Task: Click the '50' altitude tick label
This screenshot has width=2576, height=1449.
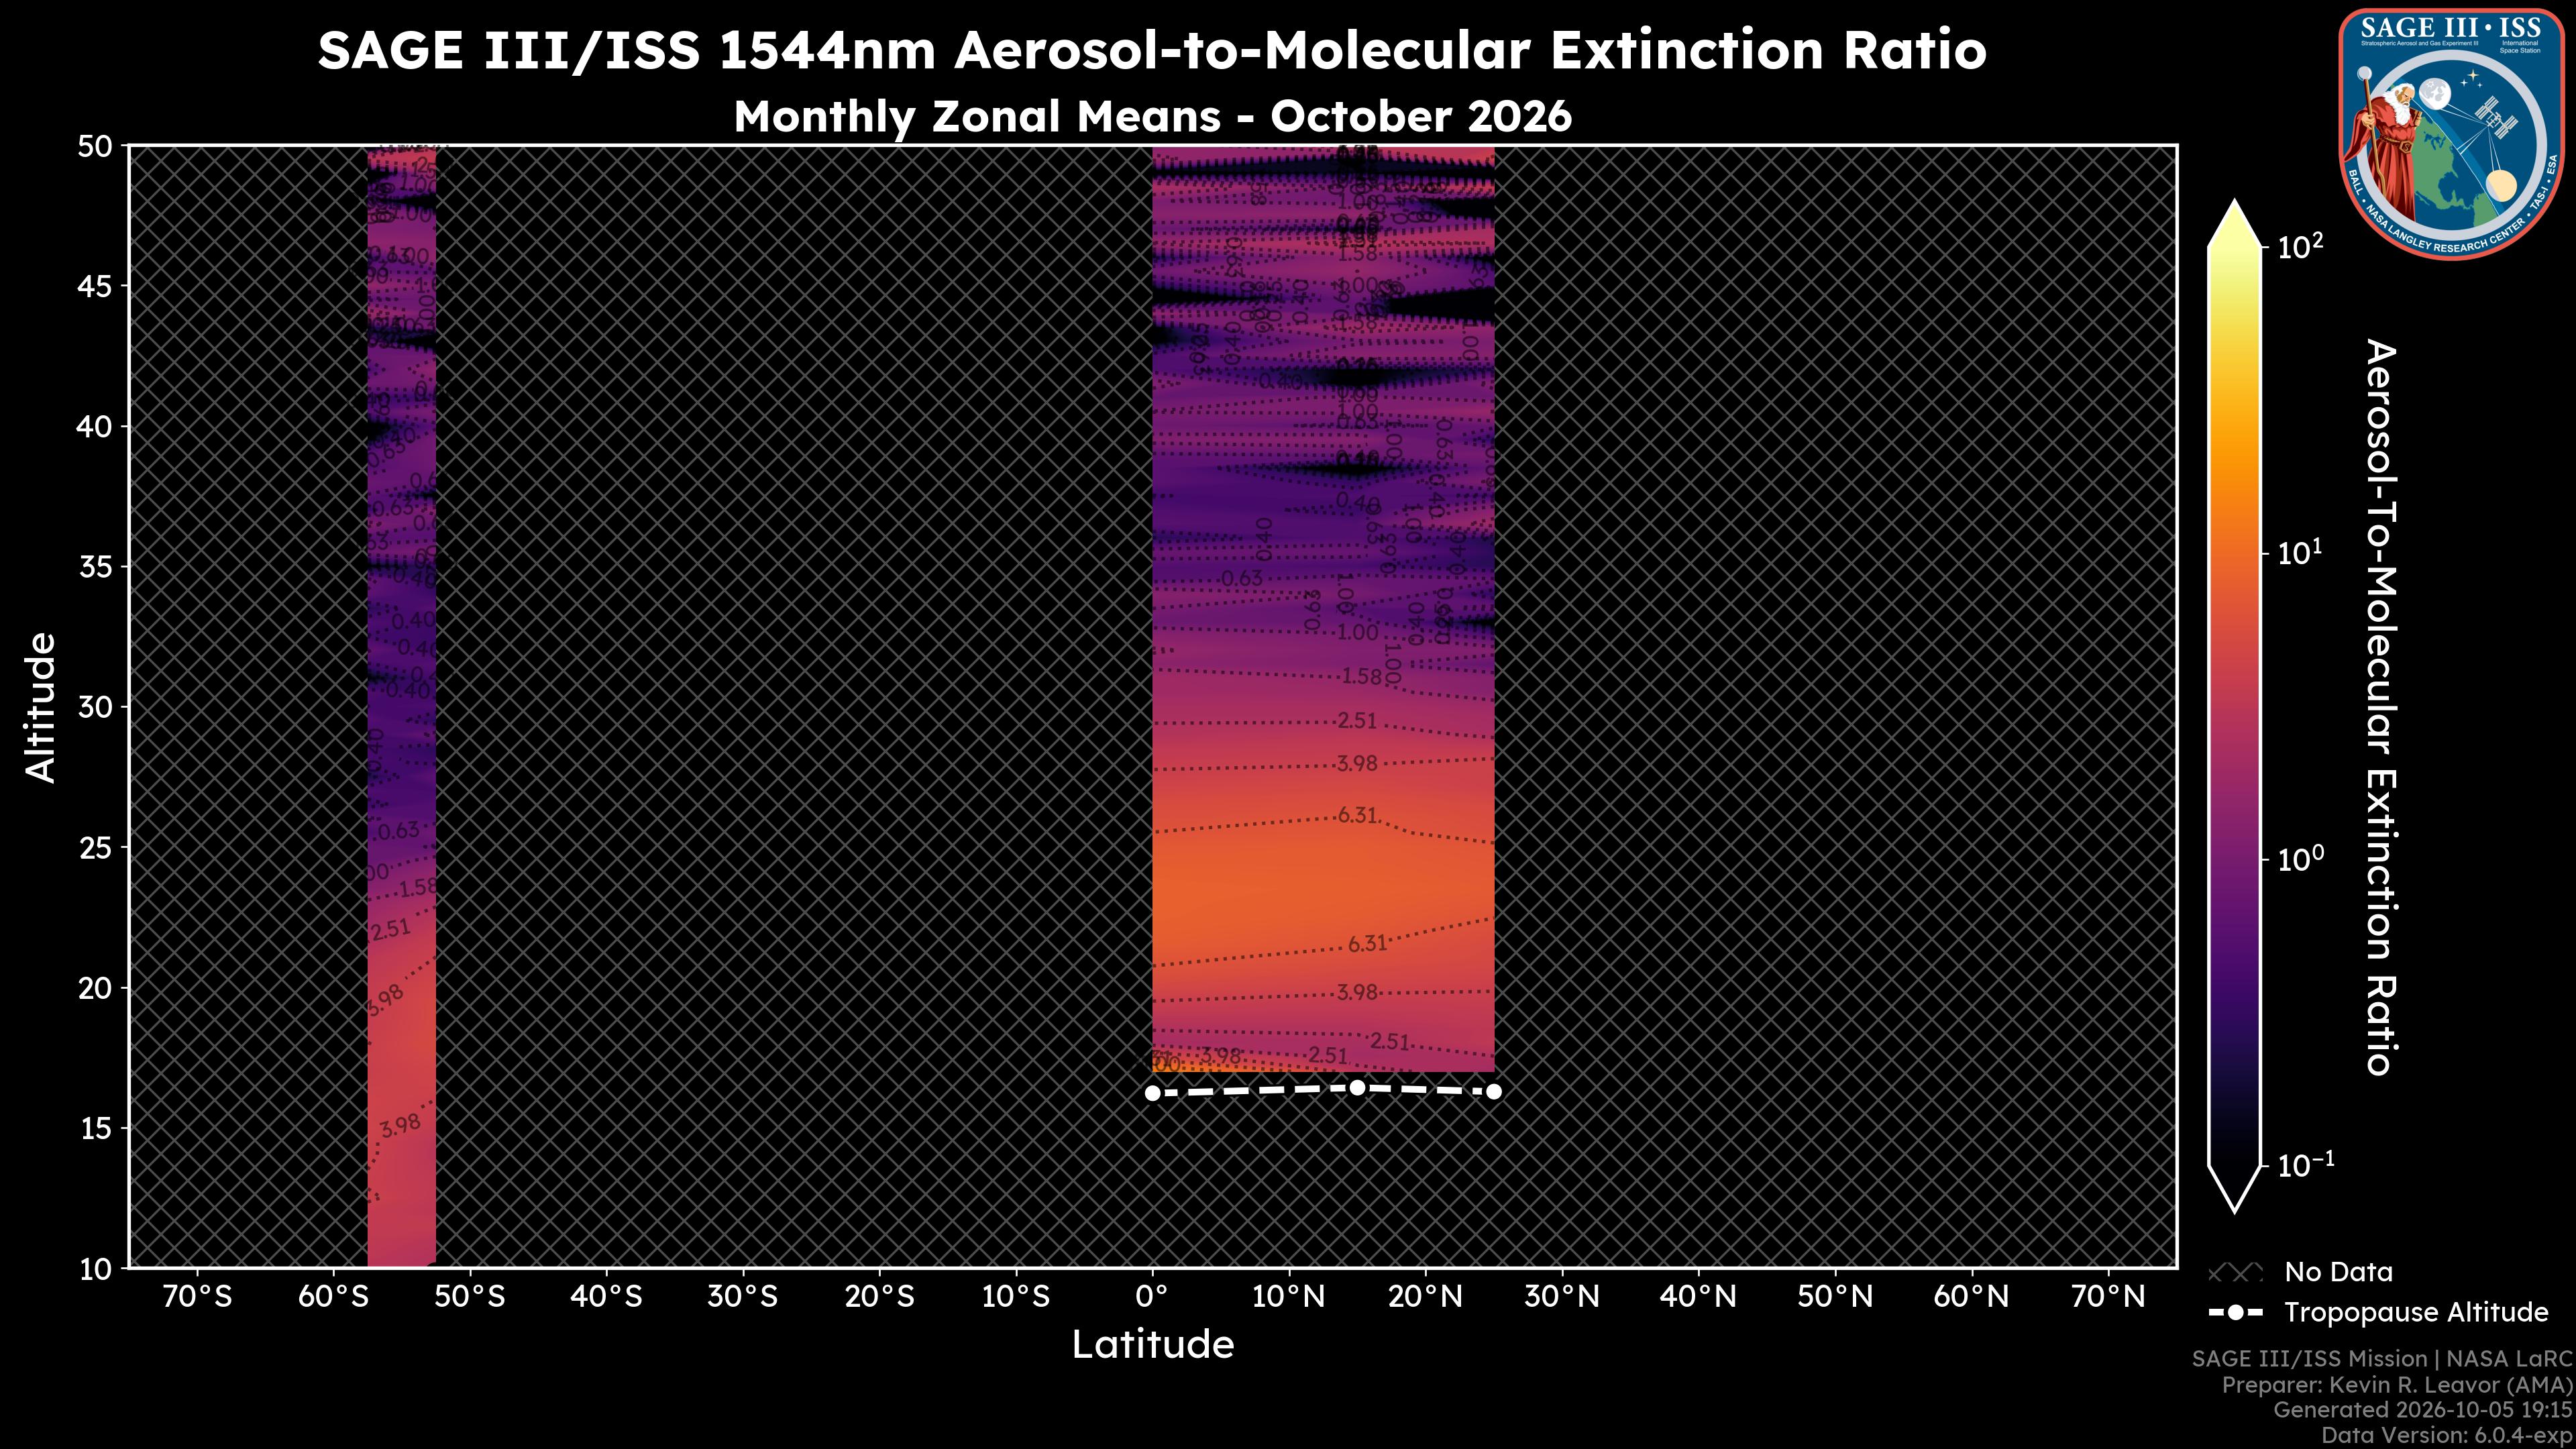Action: pyautogui.click(x=96, y=147)
